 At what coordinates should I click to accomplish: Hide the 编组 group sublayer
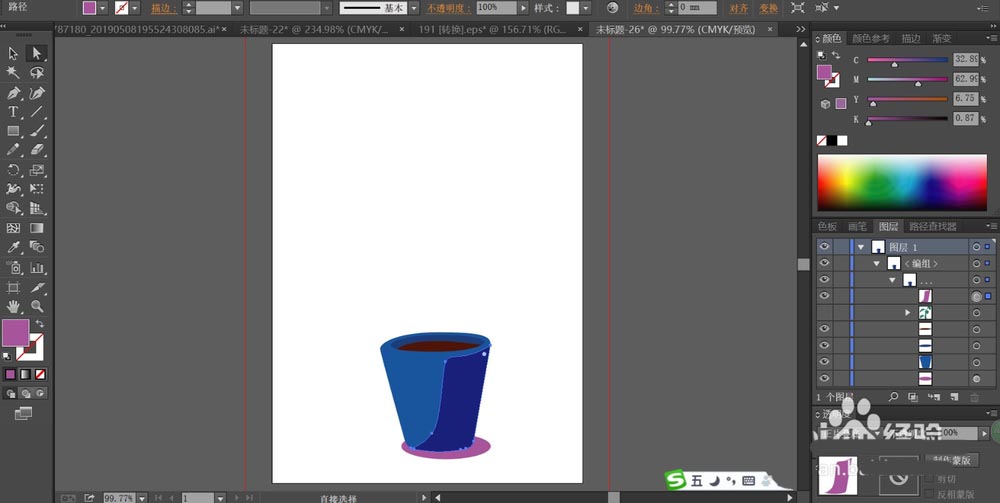point(825,263)
